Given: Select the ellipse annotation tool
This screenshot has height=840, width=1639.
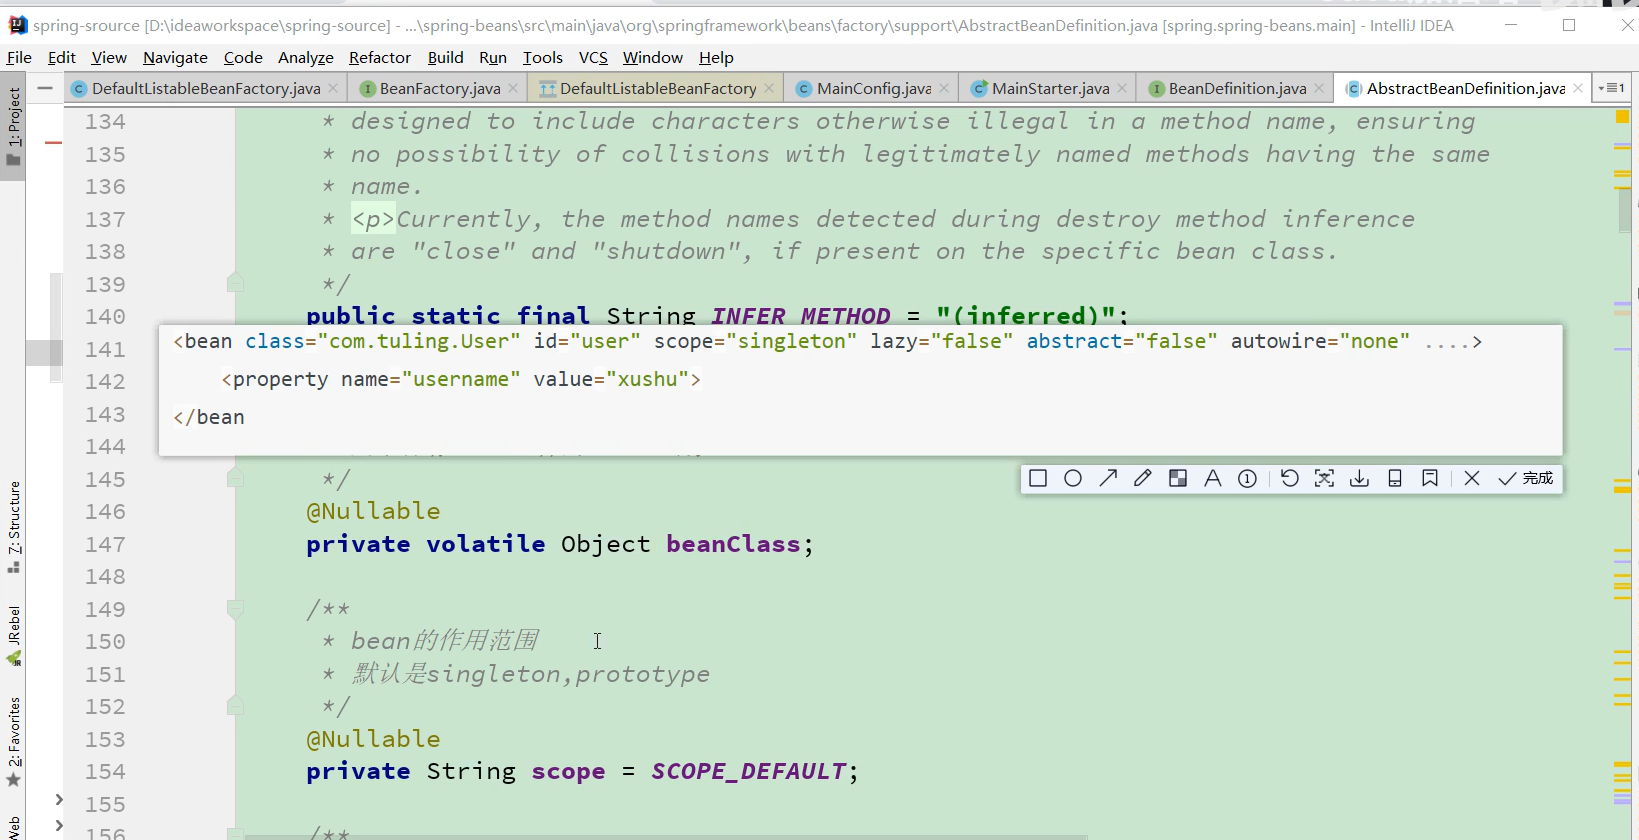Looking at the screenshot, I should [1073, 479].
